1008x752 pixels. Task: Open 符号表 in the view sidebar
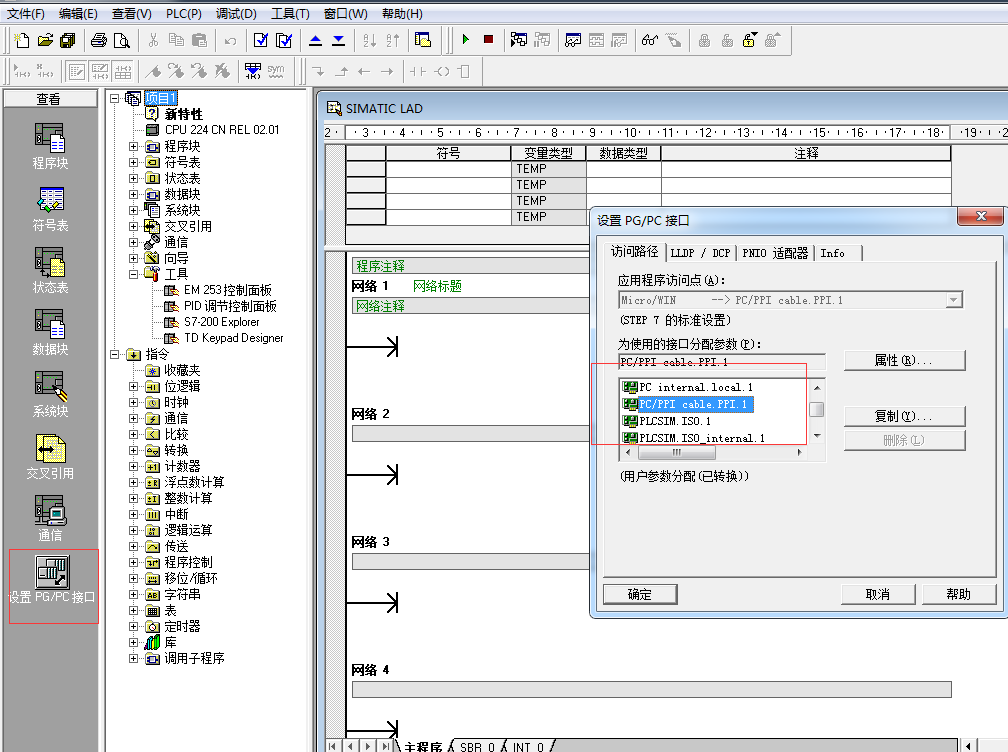(50, 208)
